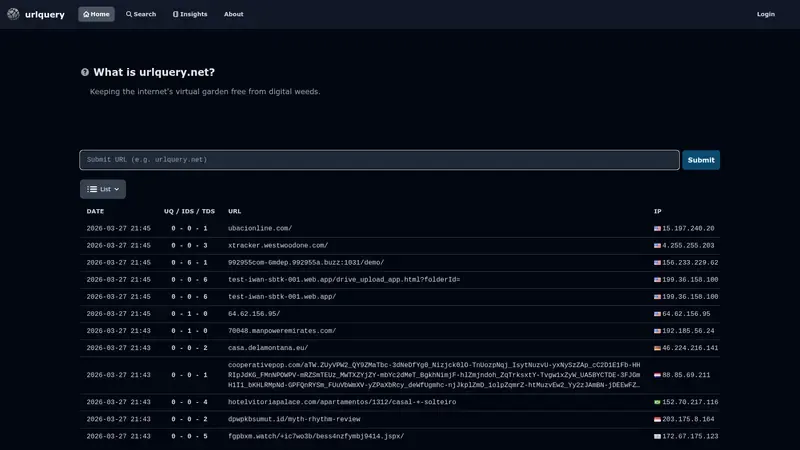
Task: Click the Submit button
Action: (701, 160)
